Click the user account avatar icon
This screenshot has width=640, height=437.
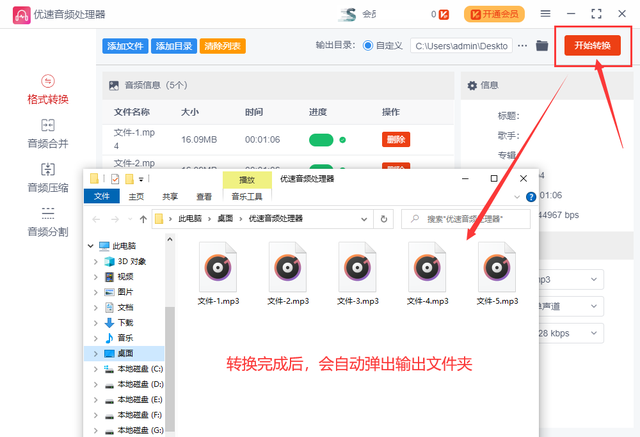click(x=347, y=15)
